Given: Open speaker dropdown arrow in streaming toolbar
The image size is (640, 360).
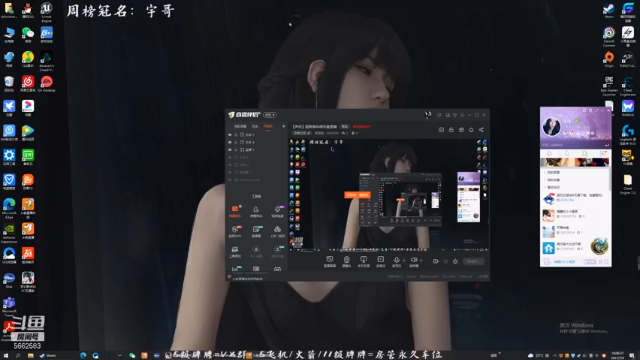Looking at the screenshot, I should (x=421, y=260).
